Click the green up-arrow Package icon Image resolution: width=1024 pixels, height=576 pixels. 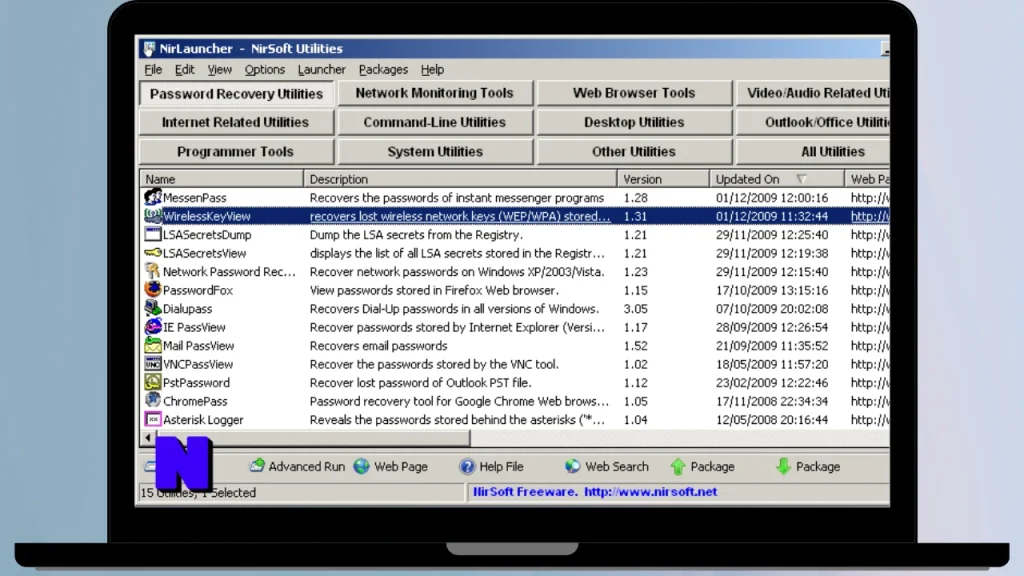pyautogui.click(x=678, y=466)
